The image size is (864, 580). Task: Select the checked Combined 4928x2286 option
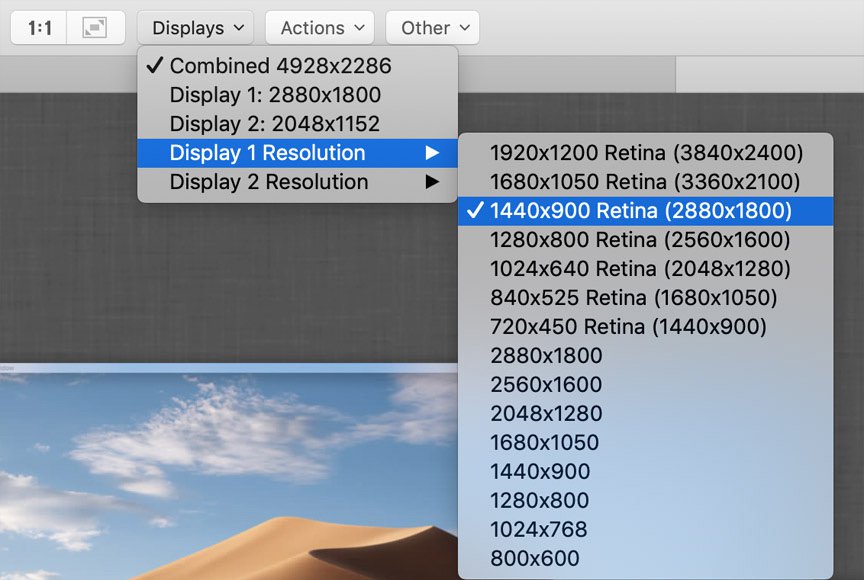(x=280, y=65)
